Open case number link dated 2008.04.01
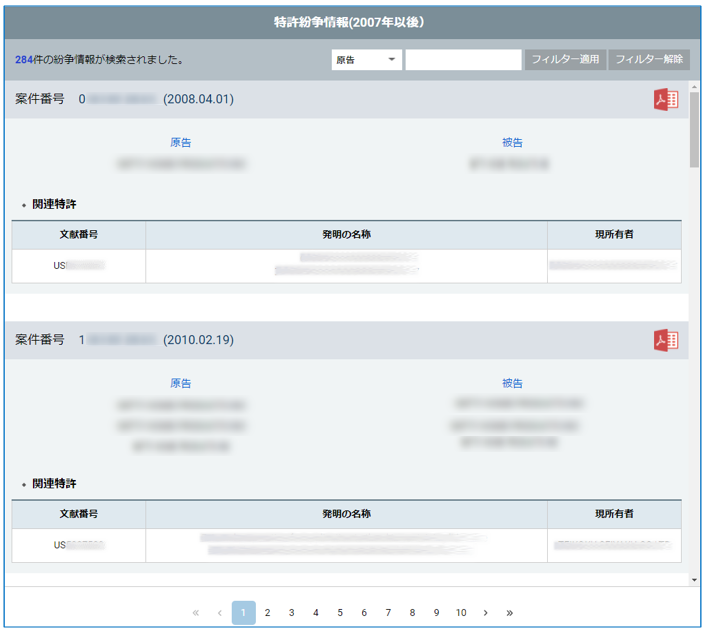The image size is (706, 631). (x=118, y=99)
